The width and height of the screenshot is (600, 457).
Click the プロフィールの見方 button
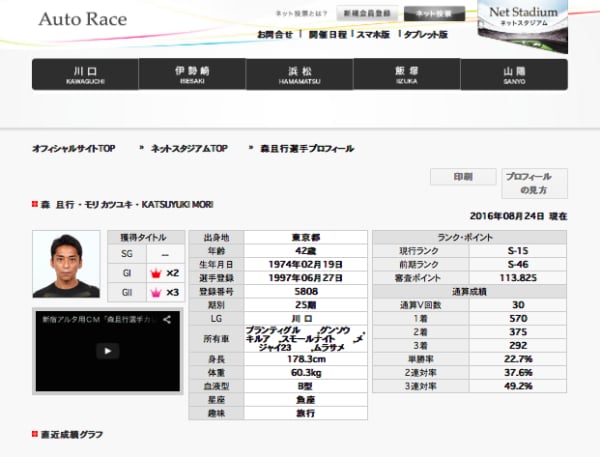coord(535,183)
